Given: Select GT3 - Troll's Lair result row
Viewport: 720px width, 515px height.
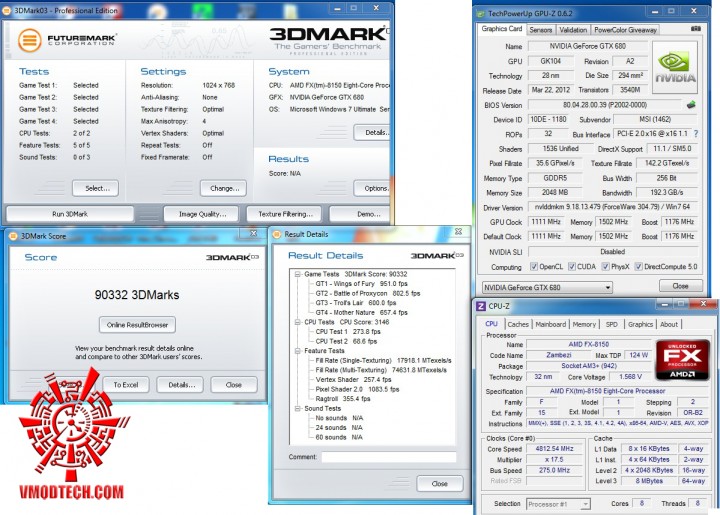Looking at the screenshot, I should click(355, 303).
